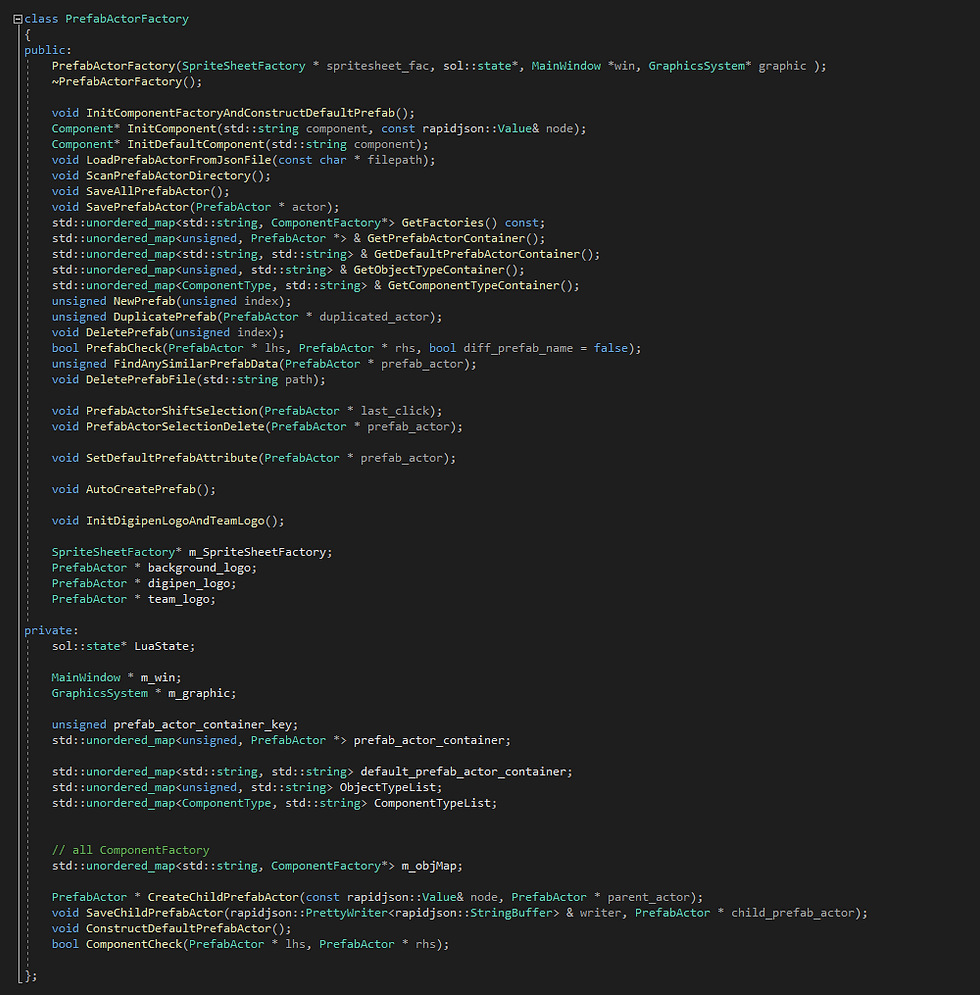Viewport: 980px width, 995px height.
Task: Click prefab_actor_container_key variable
Action: point(202,725)
